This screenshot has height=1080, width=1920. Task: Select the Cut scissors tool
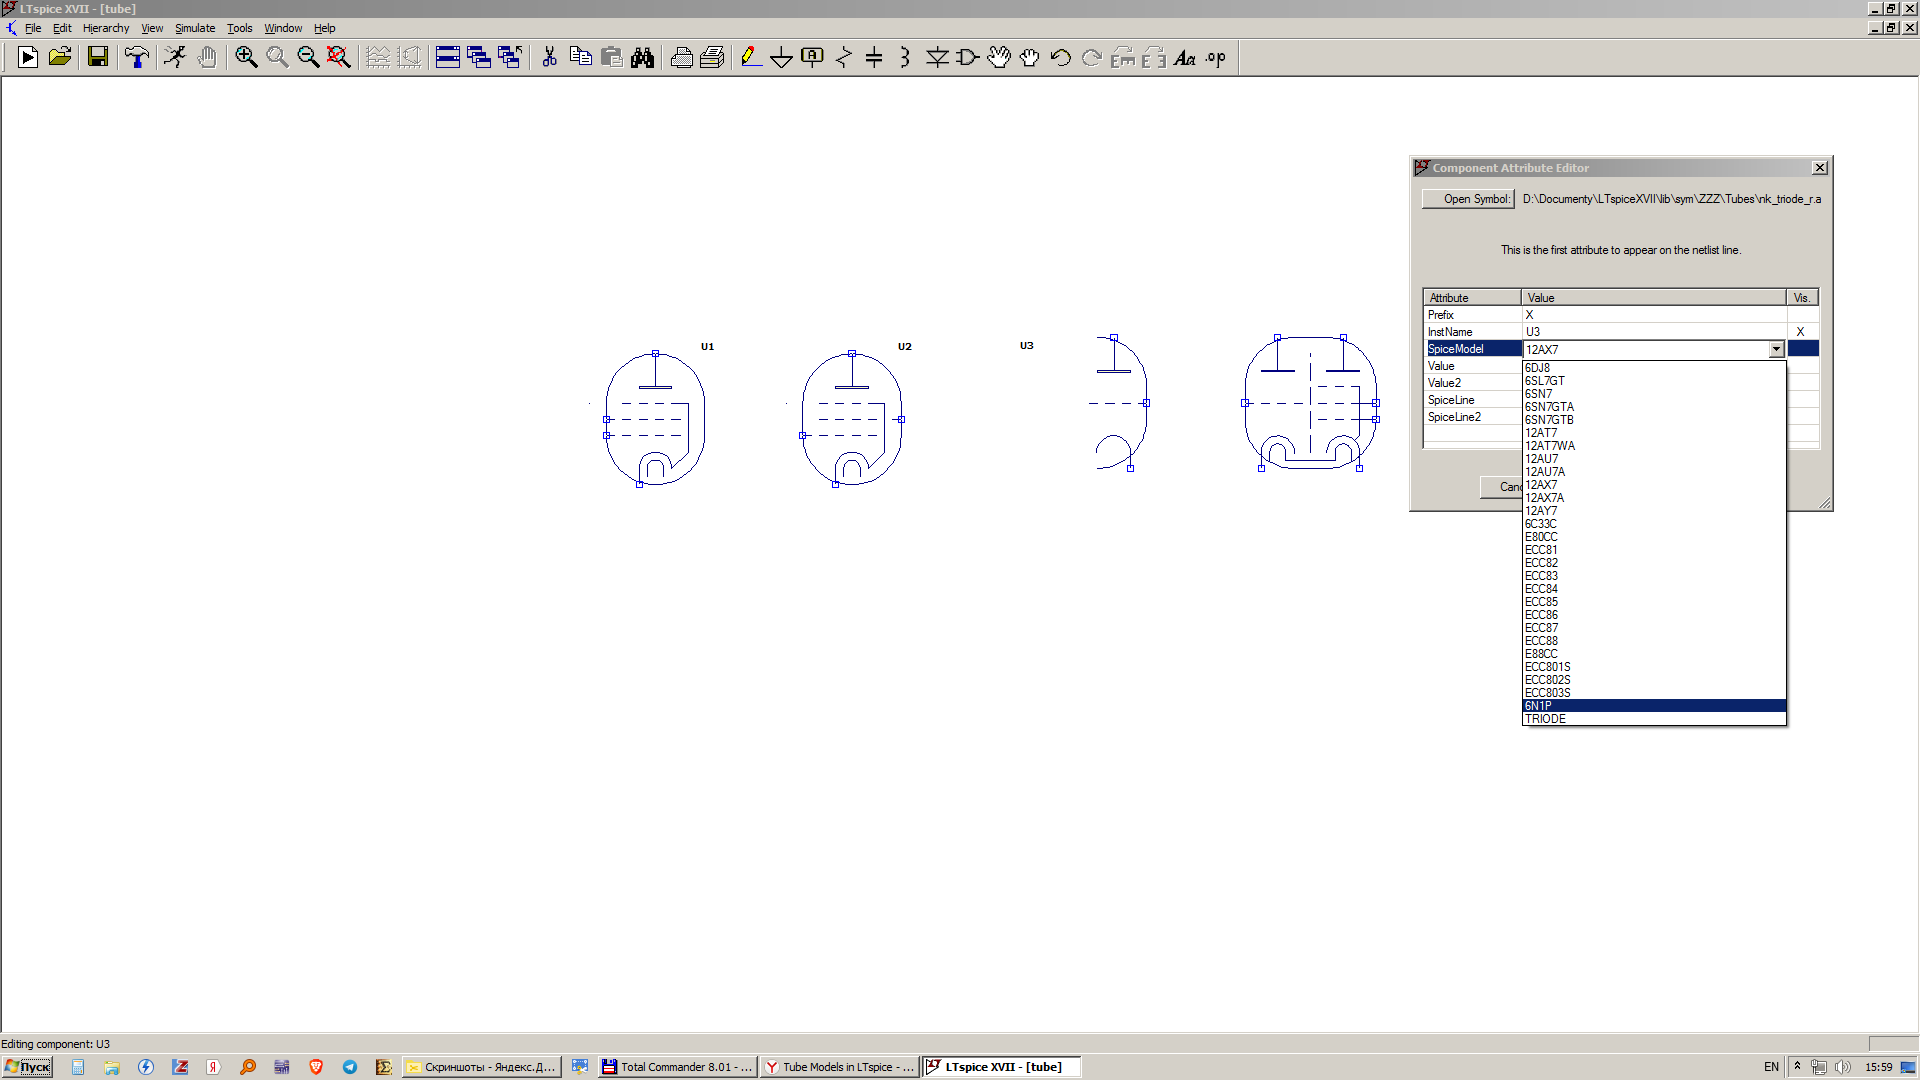tap(549, 57)
